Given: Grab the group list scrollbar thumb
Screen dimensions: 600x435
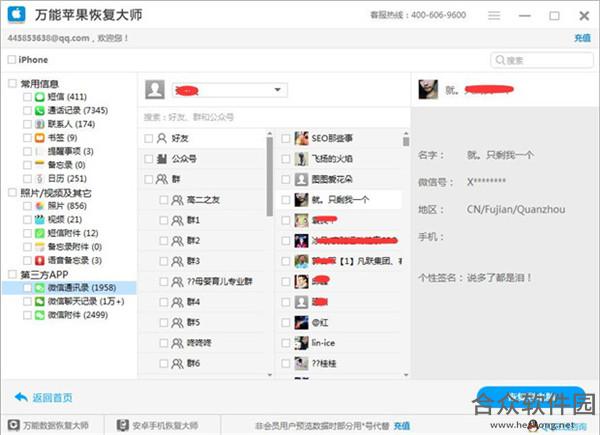Looking at the screenshot, I should [x=270, y=176].
